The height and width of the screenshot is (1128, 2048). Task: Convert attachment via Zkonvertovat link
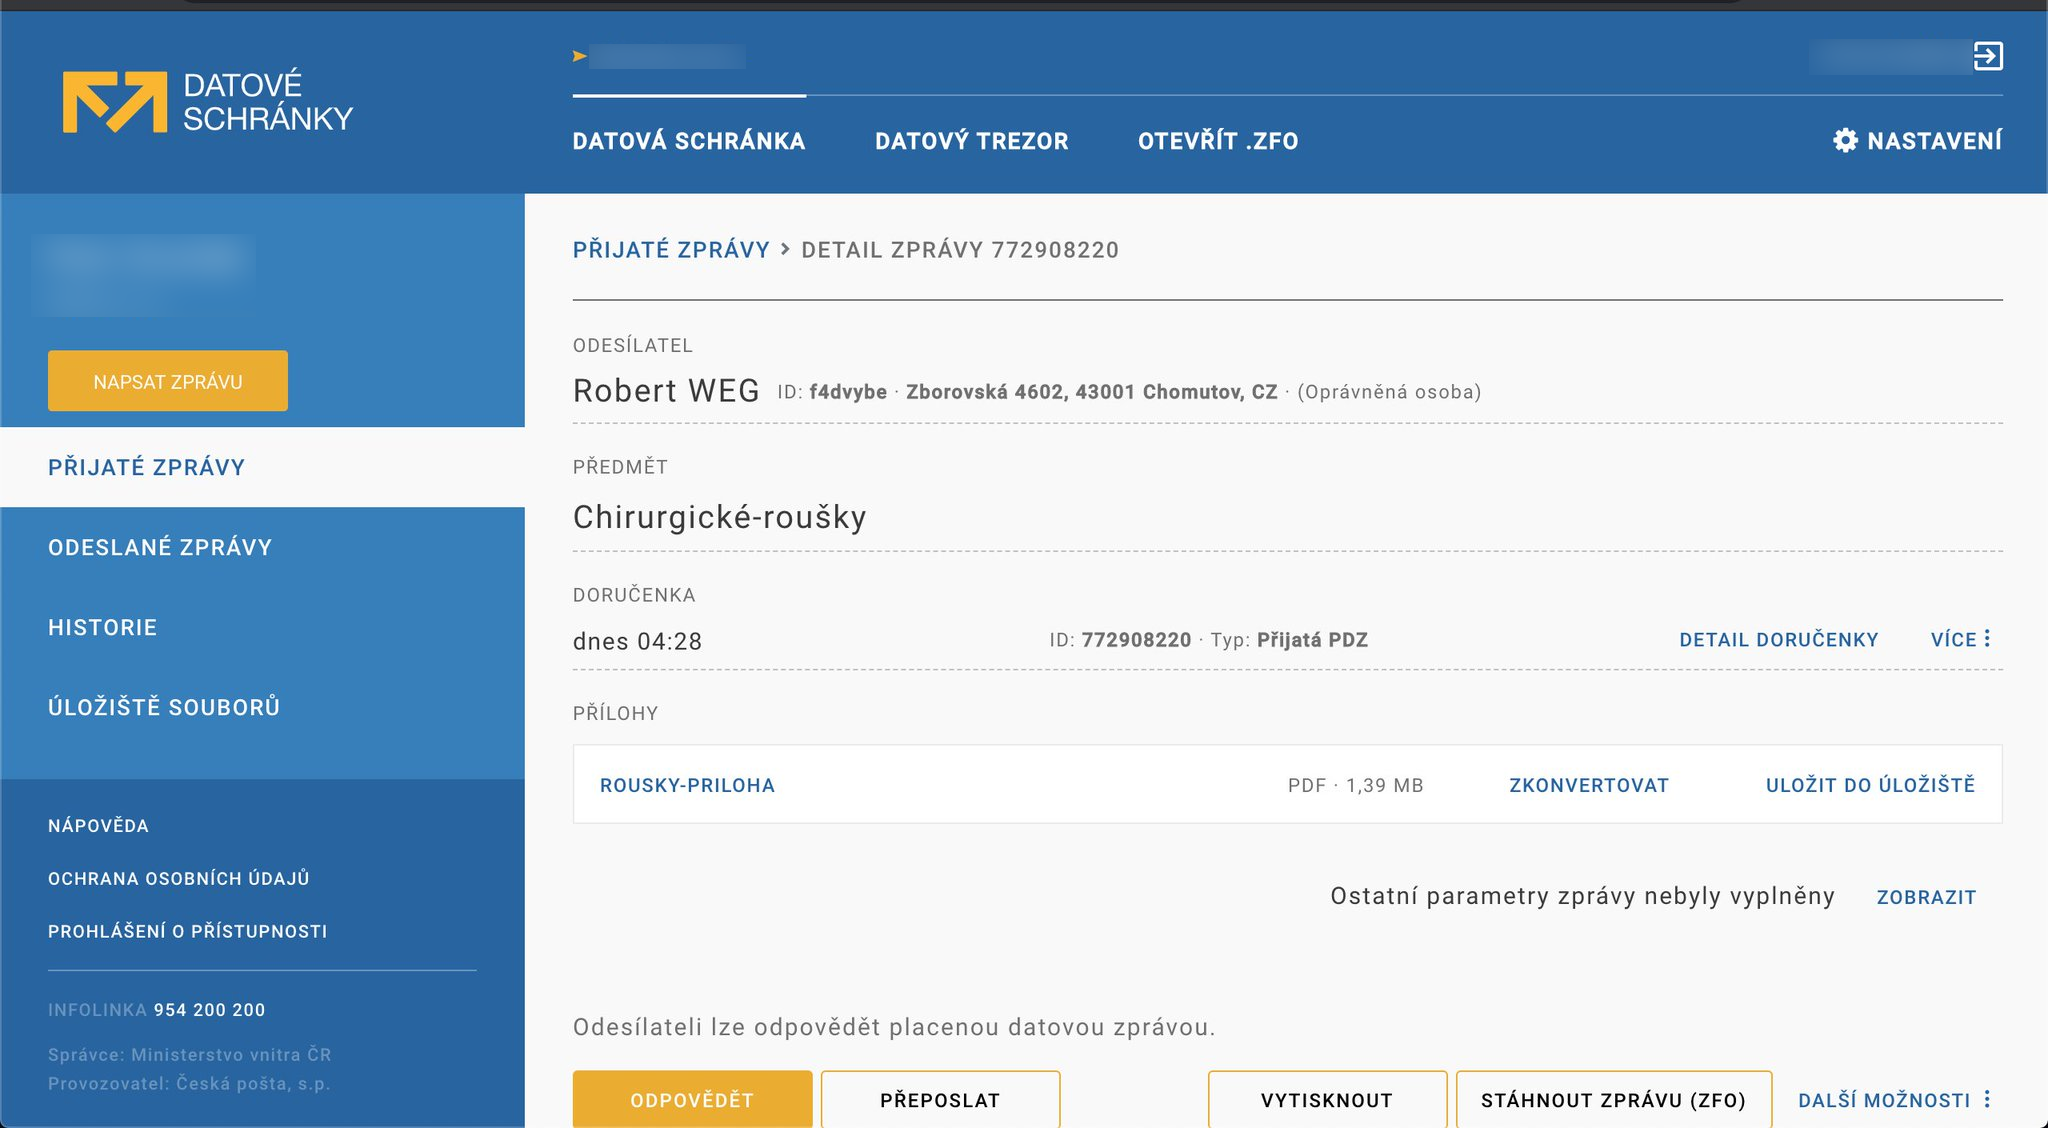click(x=1589, y=785)
